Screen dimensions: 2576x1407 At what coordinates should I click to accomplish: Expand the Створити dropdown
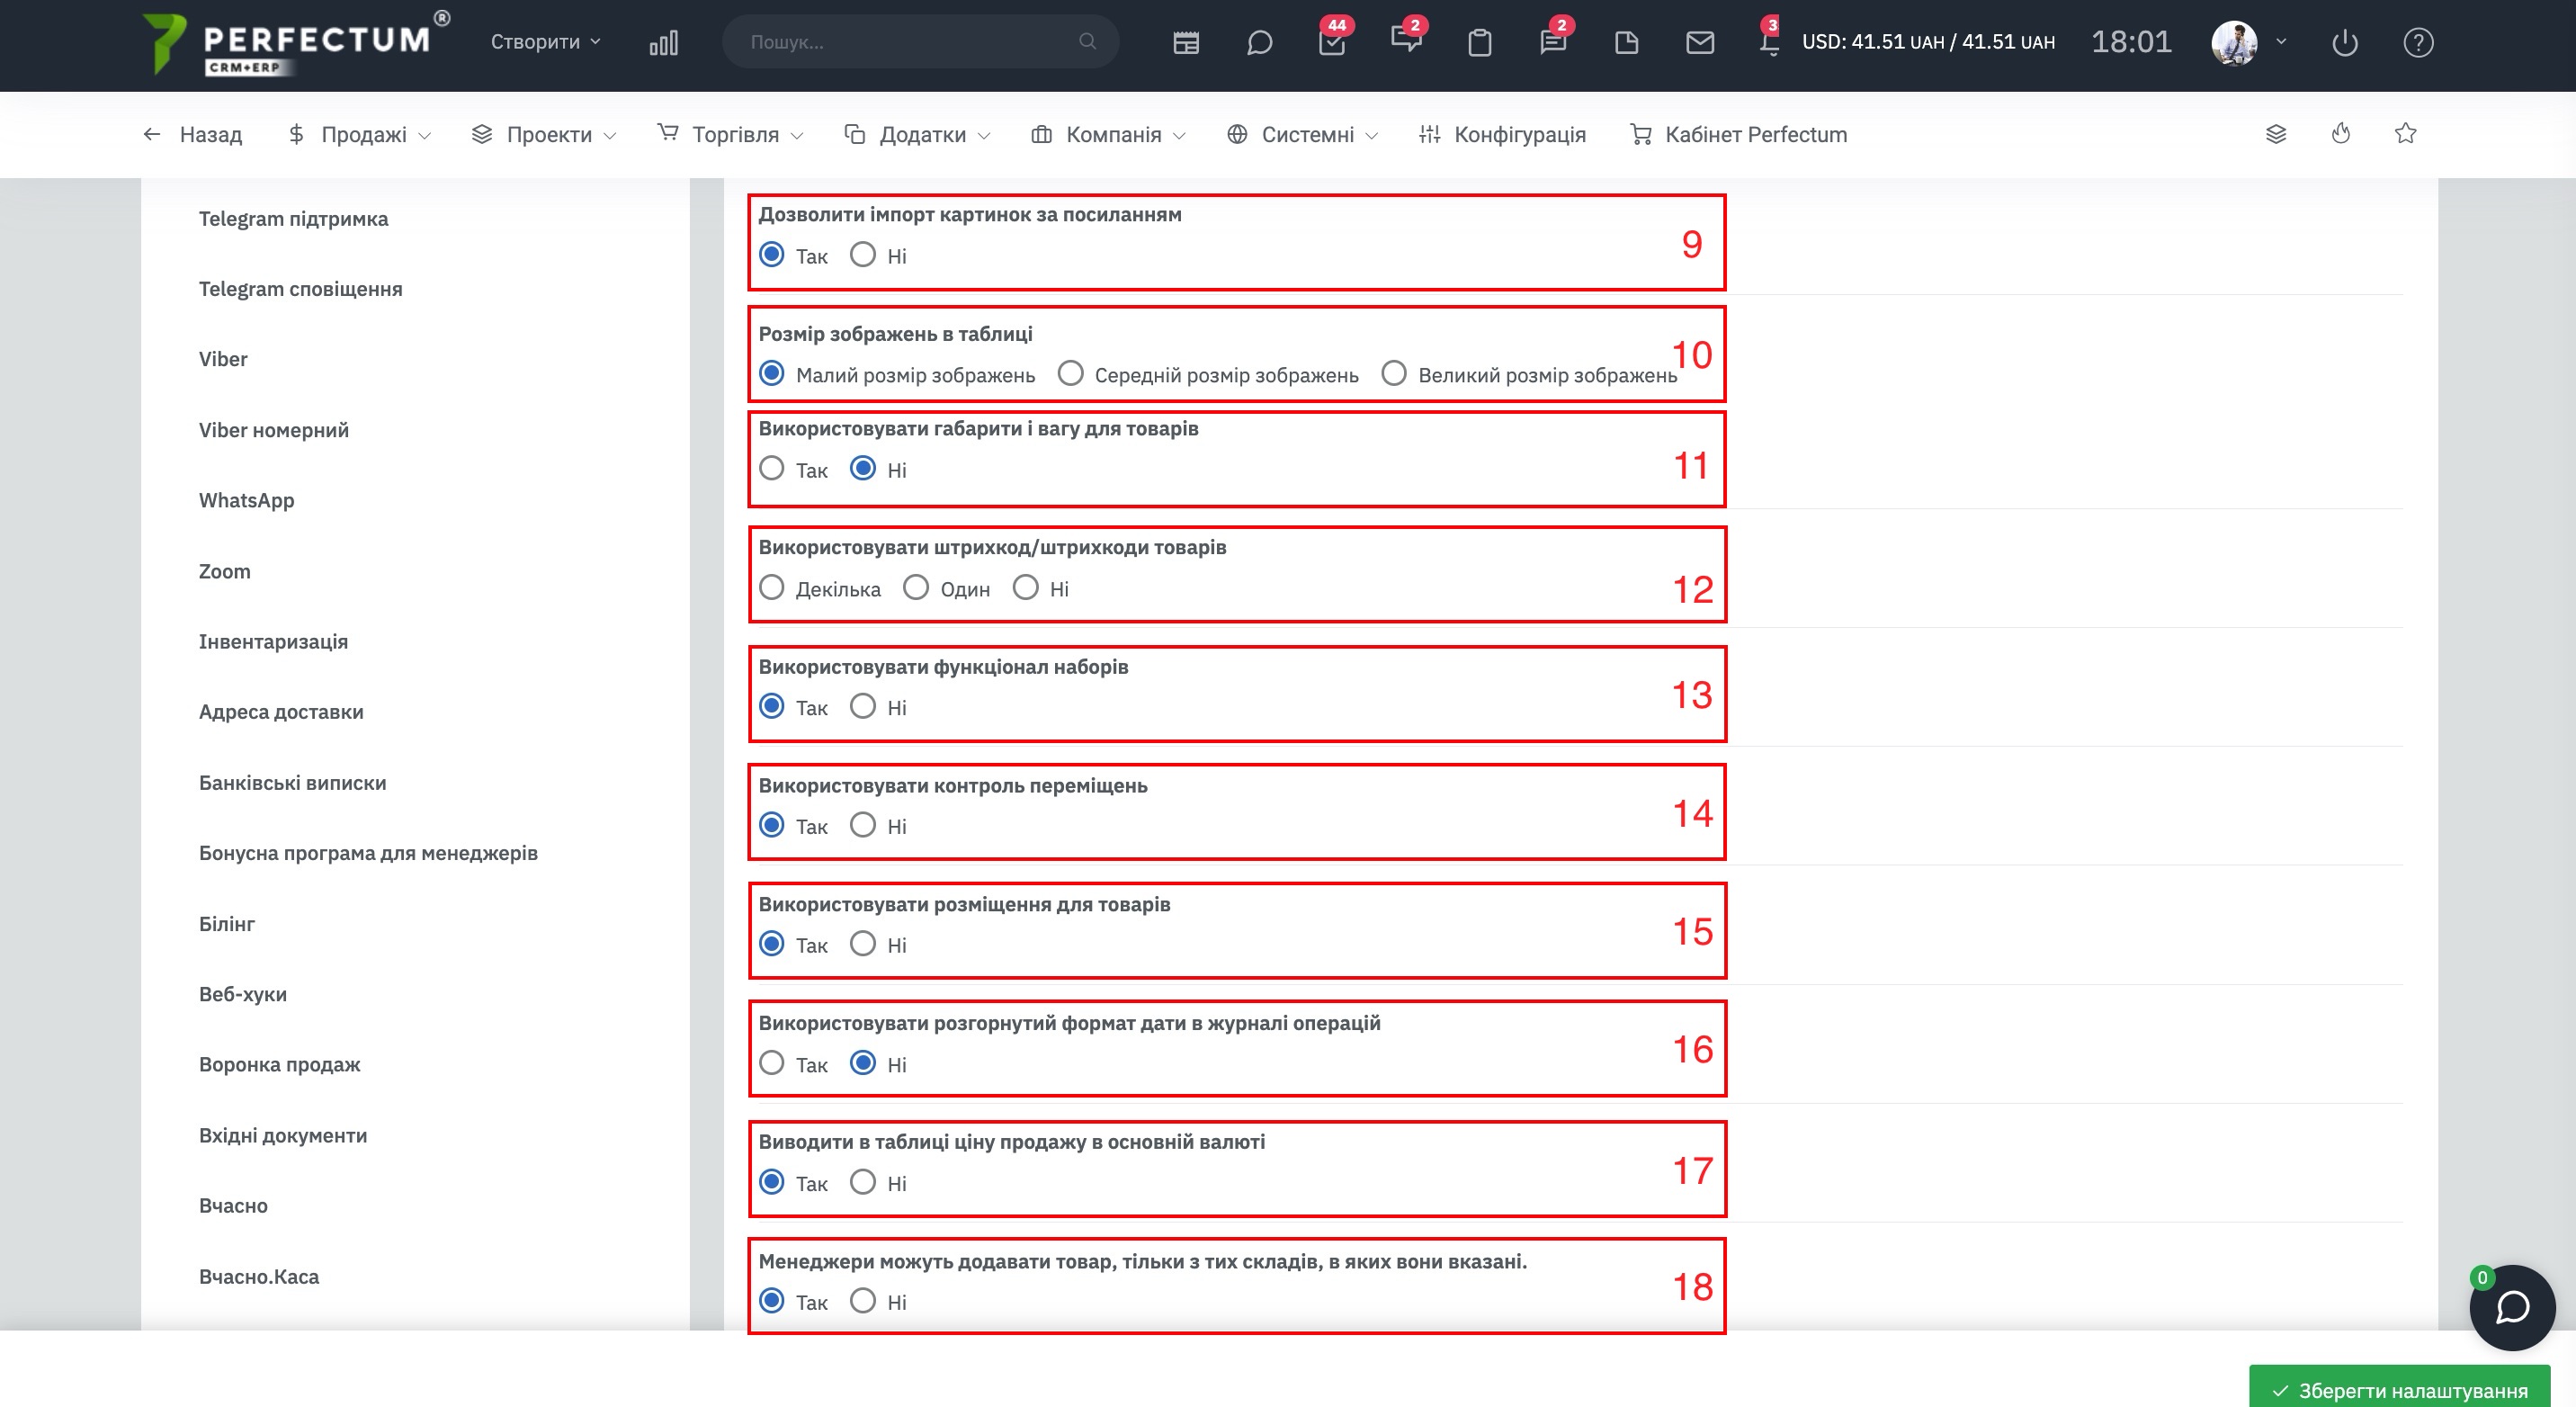pyautogui.click(x=545, y=42)
